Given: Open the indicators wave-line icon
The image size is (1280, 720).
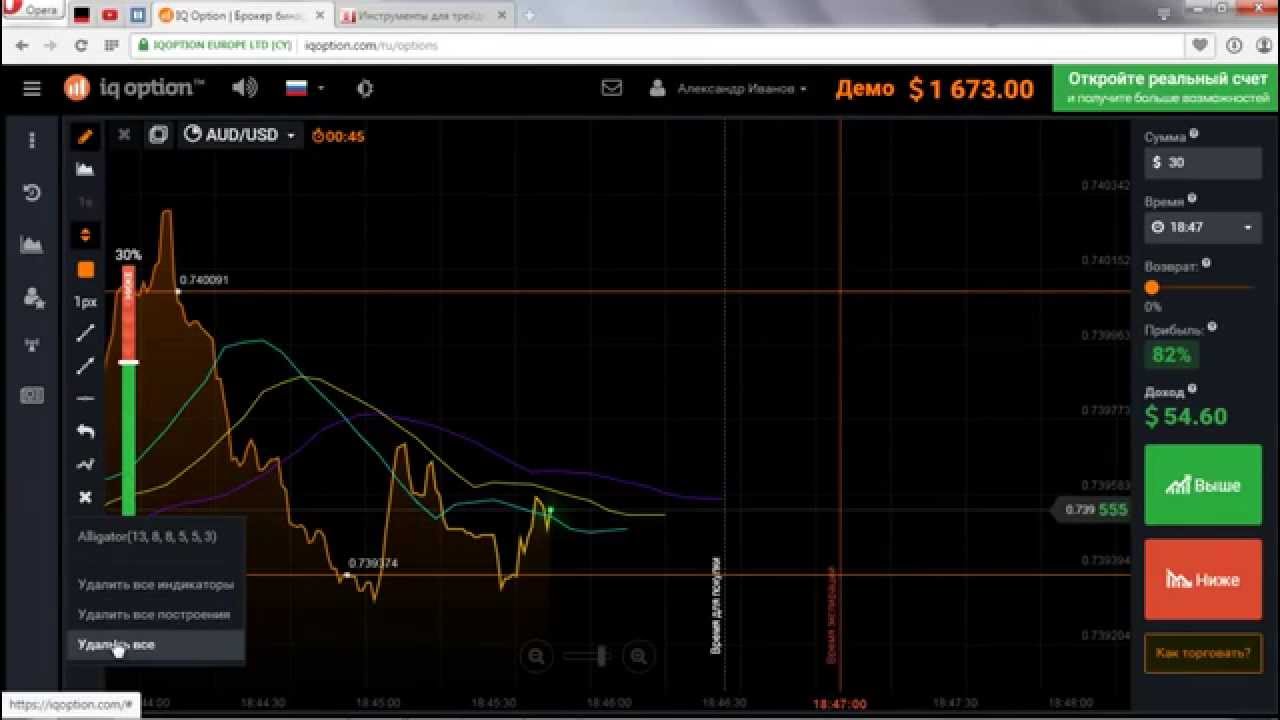Looking at the screenshot, I should 86,464.
